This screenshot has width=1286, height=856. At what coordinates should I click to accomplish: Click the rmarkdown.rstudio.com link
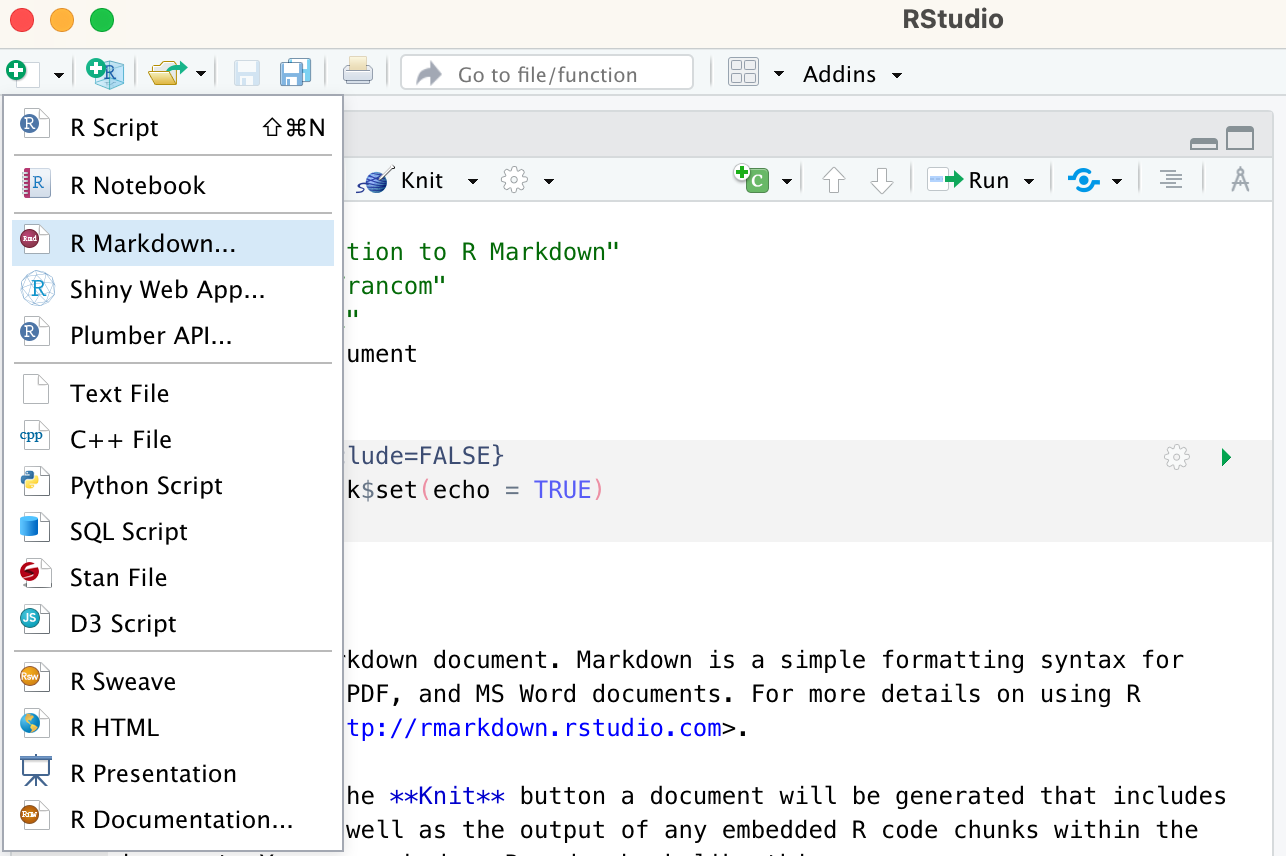(x=534, y=727)
